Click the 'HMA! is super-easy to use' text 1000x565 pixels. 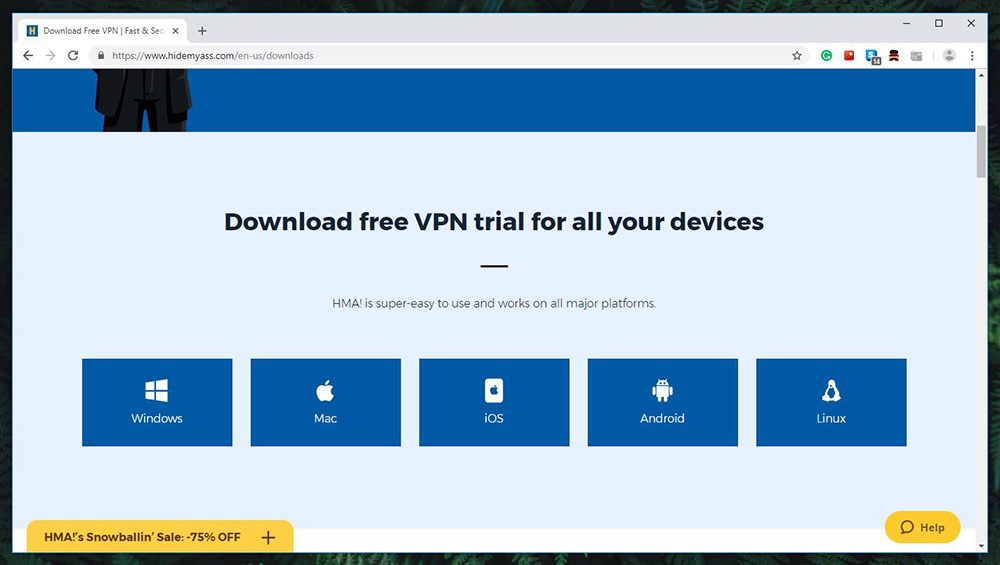[494, 304]
